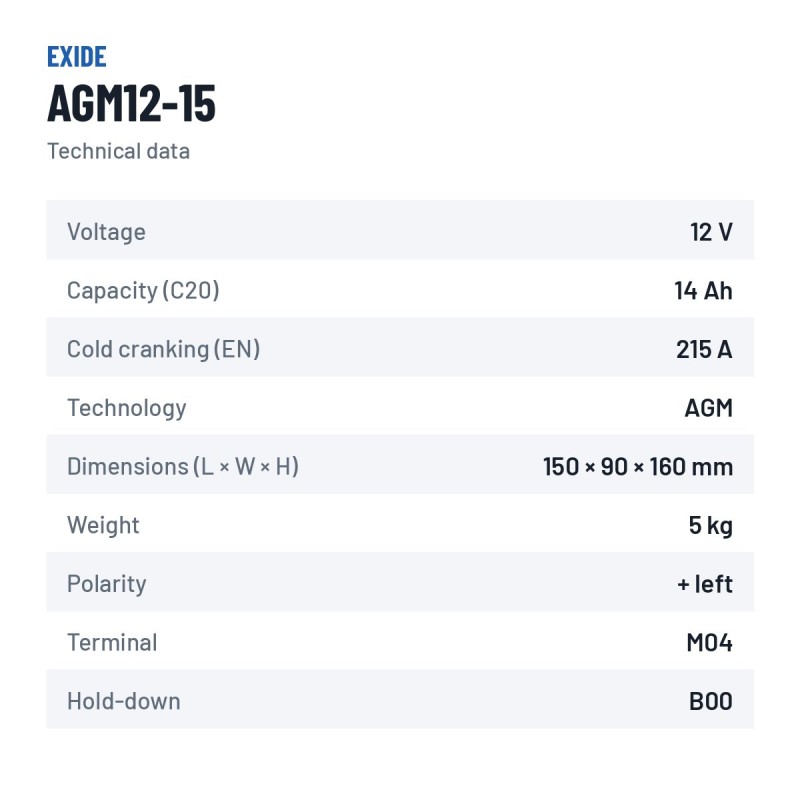This screenshot has width=800, height=800.
Task: Click the Technical data subtitle
Action: click(118, 151)
